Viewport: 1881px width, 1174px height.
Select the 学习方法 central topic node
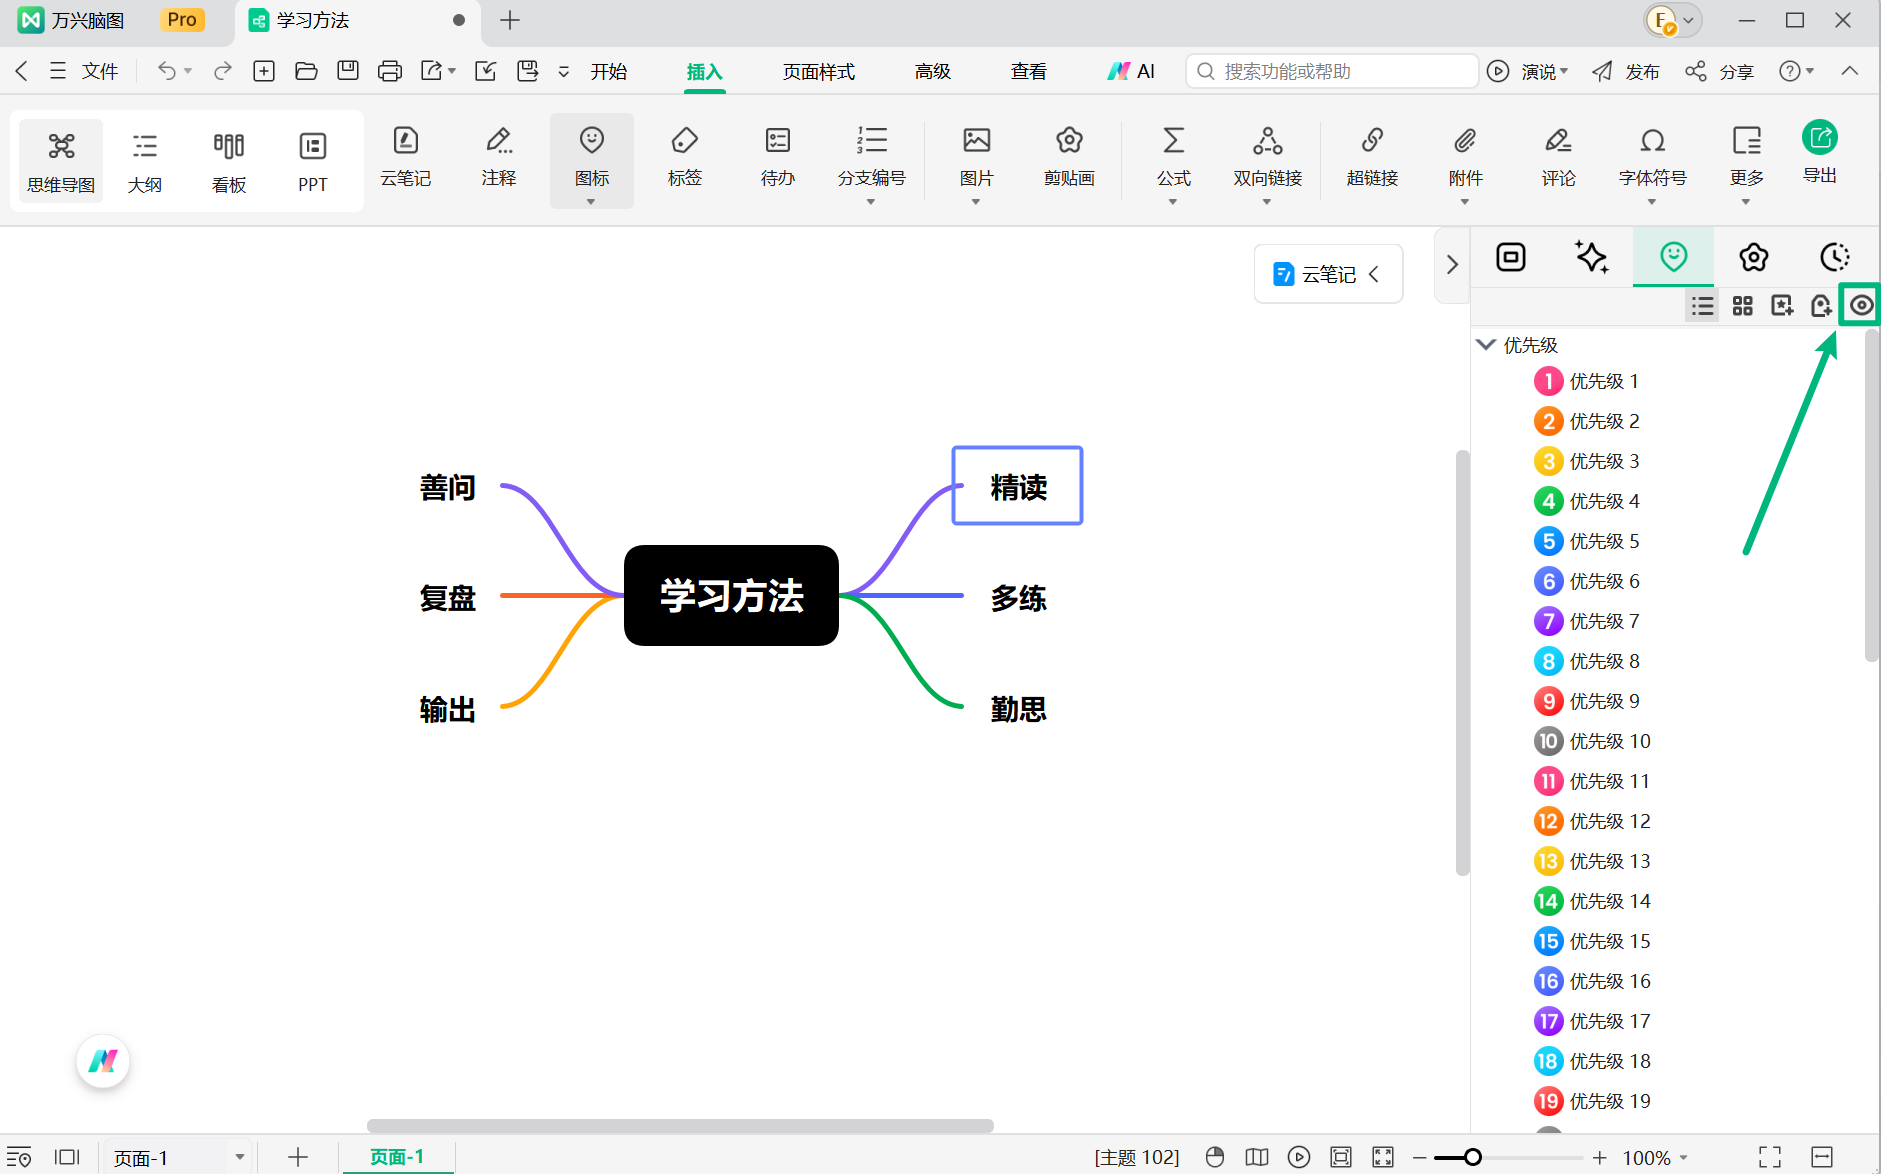click(731, 595)
